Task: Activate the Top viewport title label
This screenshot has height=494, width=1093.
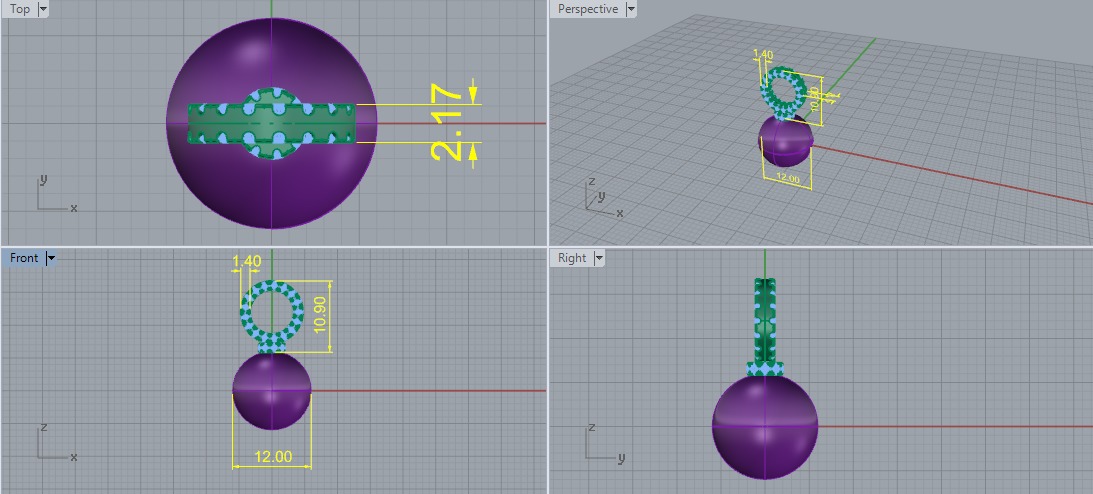Action: tap(20, 9)
